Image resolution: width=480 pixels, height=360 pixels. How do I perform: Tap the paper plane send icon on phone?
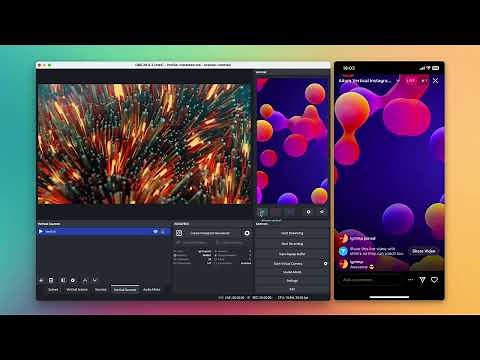pyautogui.click(x=422, y=280)
